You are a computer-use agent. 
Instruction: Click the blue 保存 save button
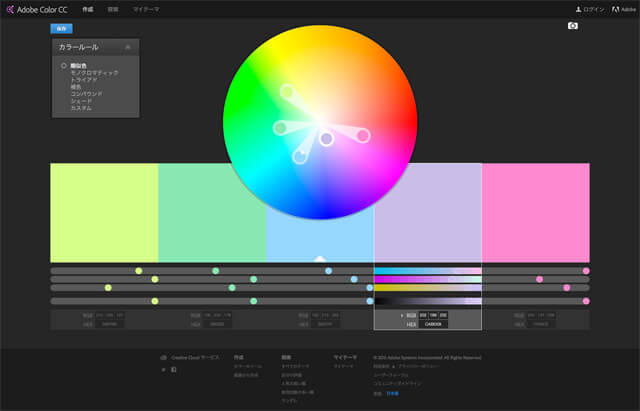tap(61, 29)
